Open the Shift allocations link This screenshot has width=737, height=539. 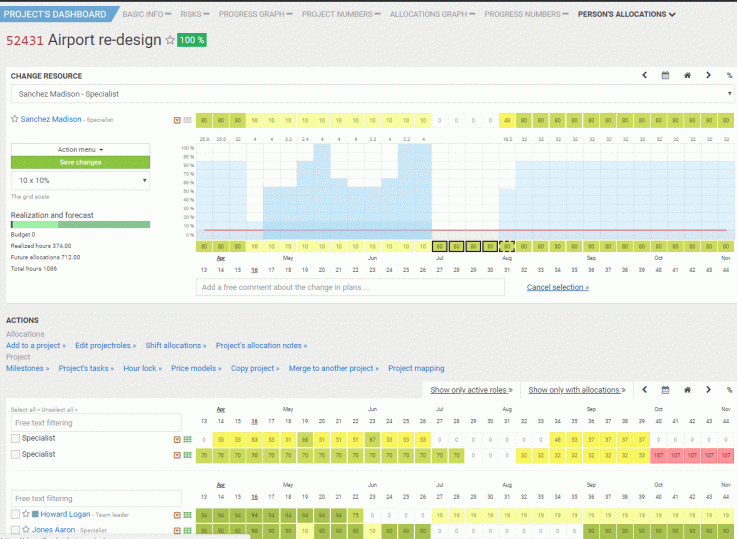(176, 345)
